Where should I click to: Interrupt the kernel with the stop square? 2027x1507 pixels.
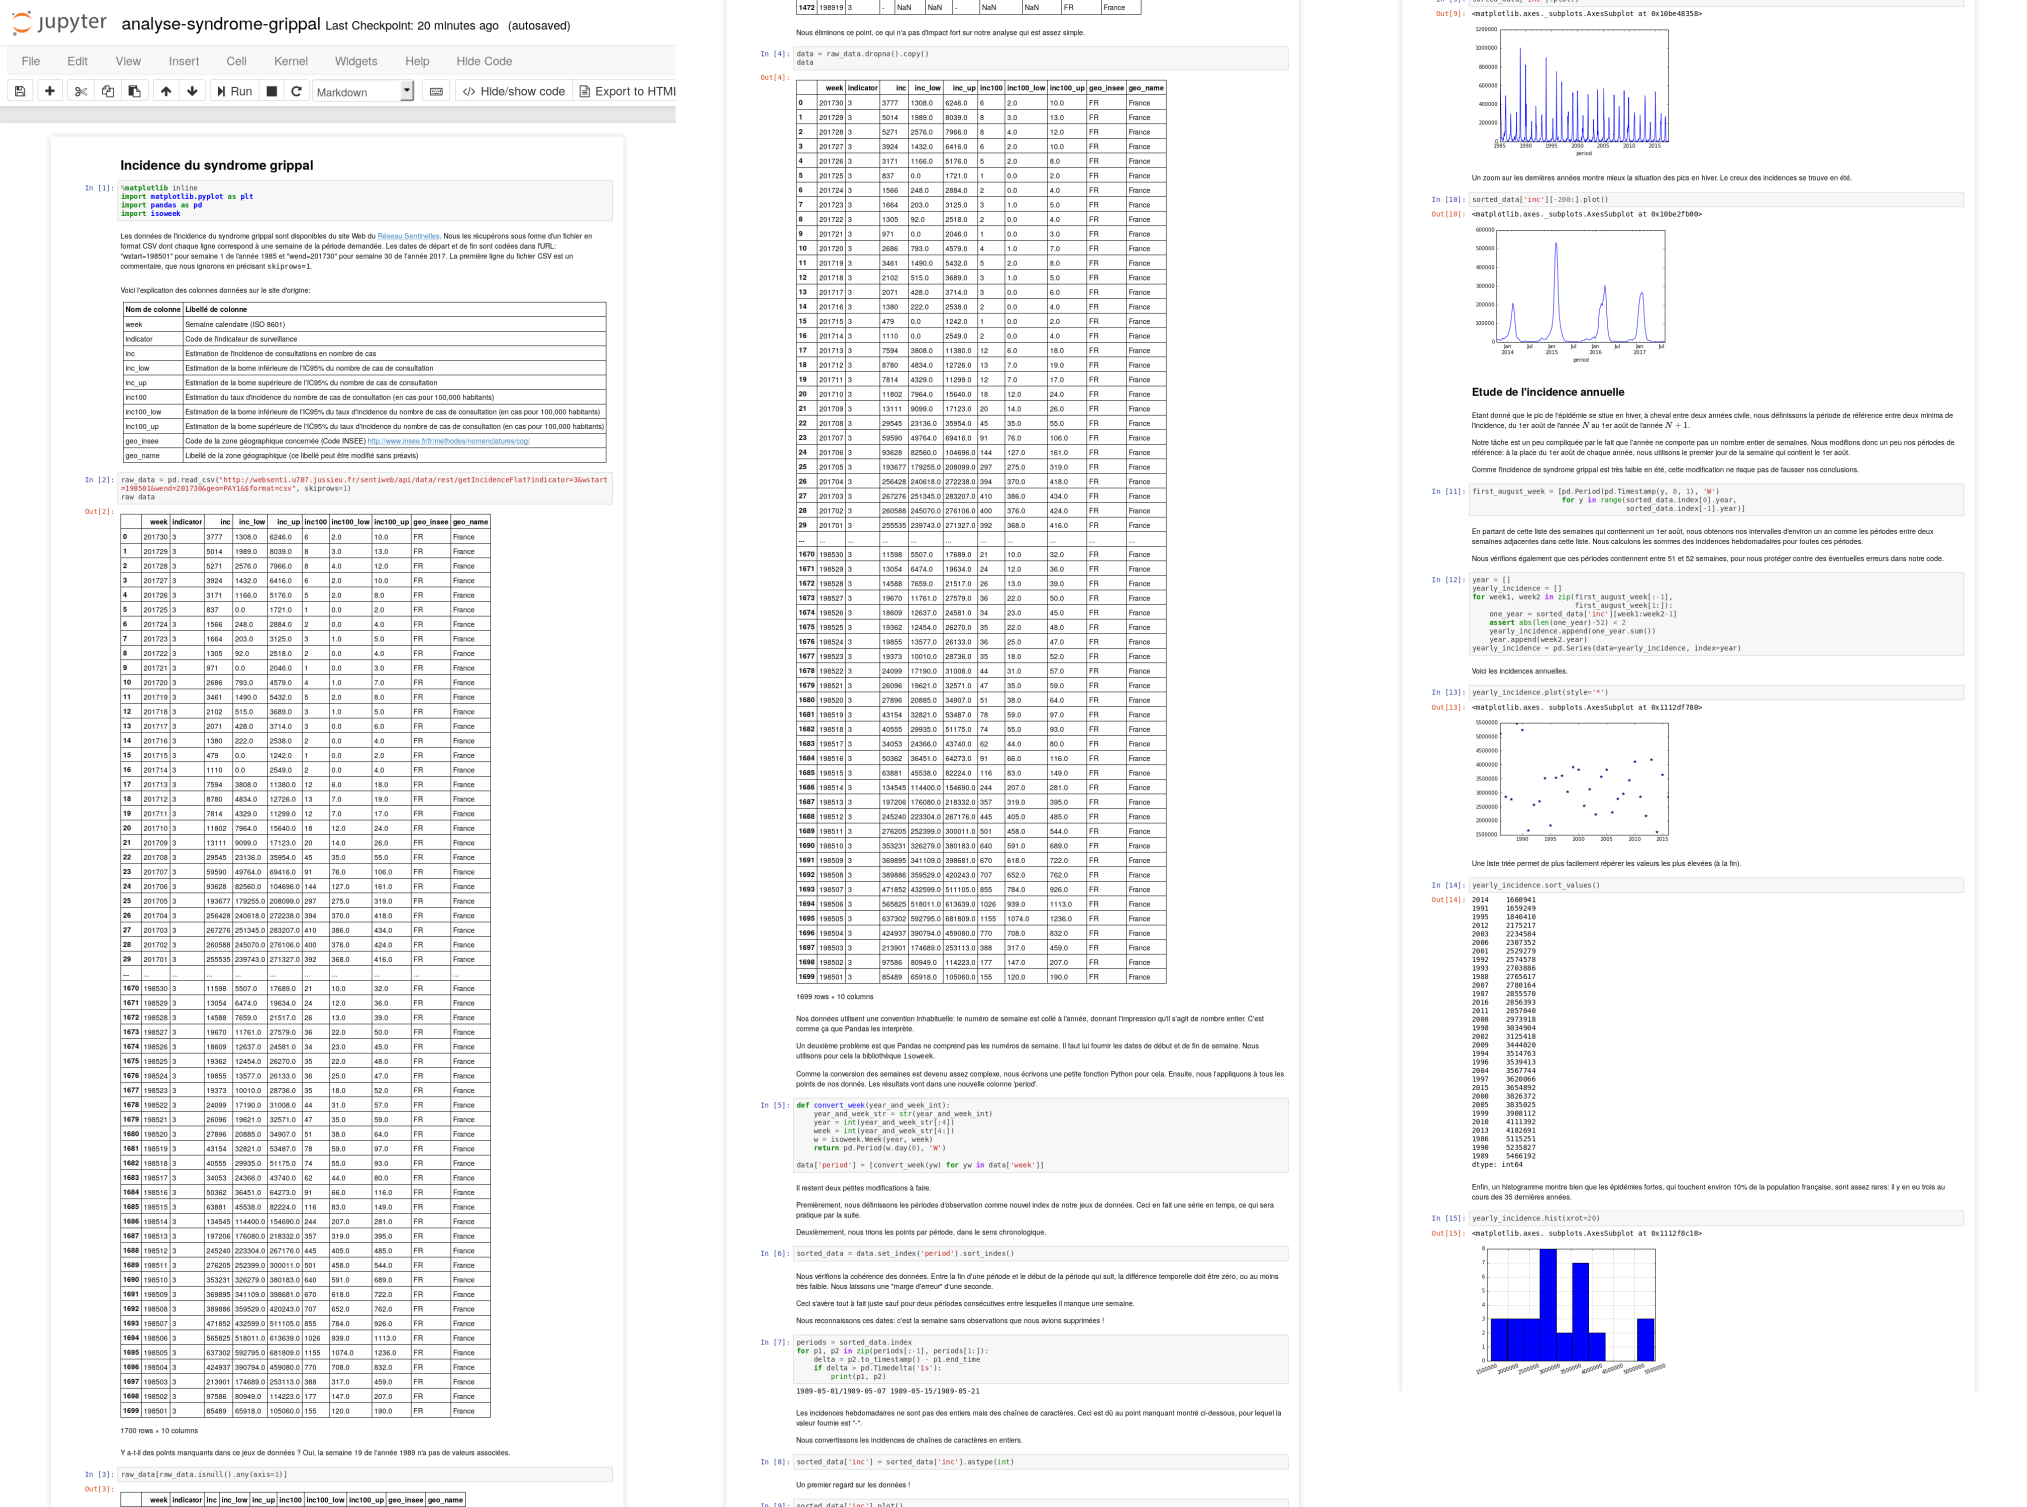[271, 91]
